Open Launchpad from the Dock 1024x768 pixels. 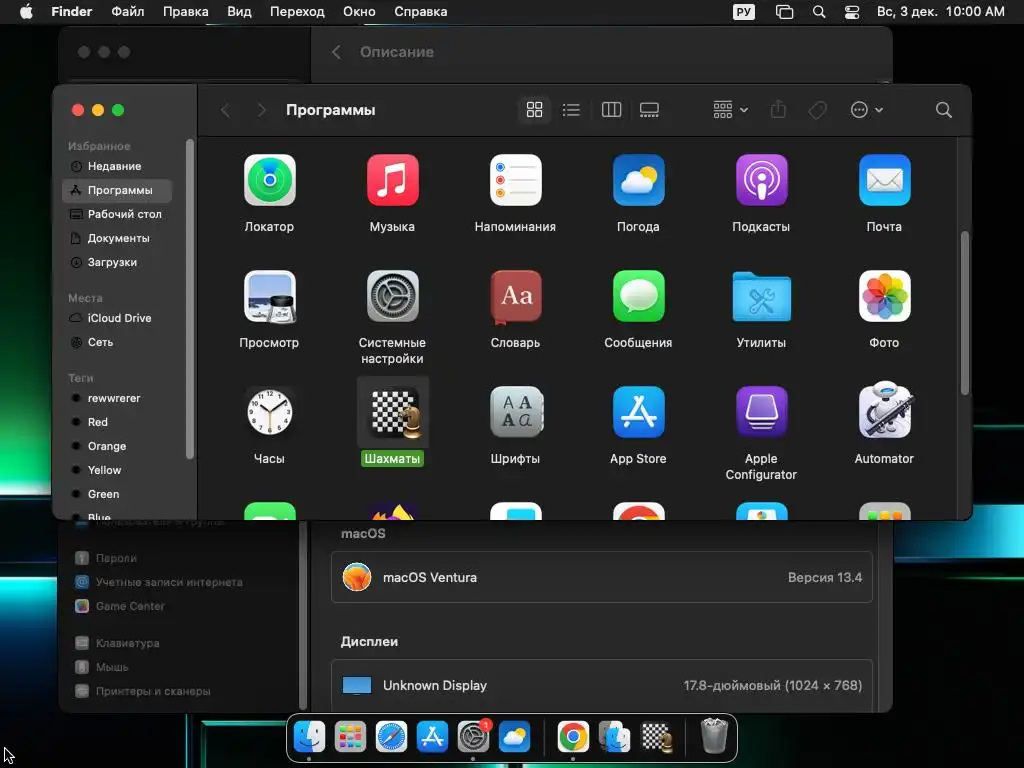pyautogui.click(x=350, y=737)
